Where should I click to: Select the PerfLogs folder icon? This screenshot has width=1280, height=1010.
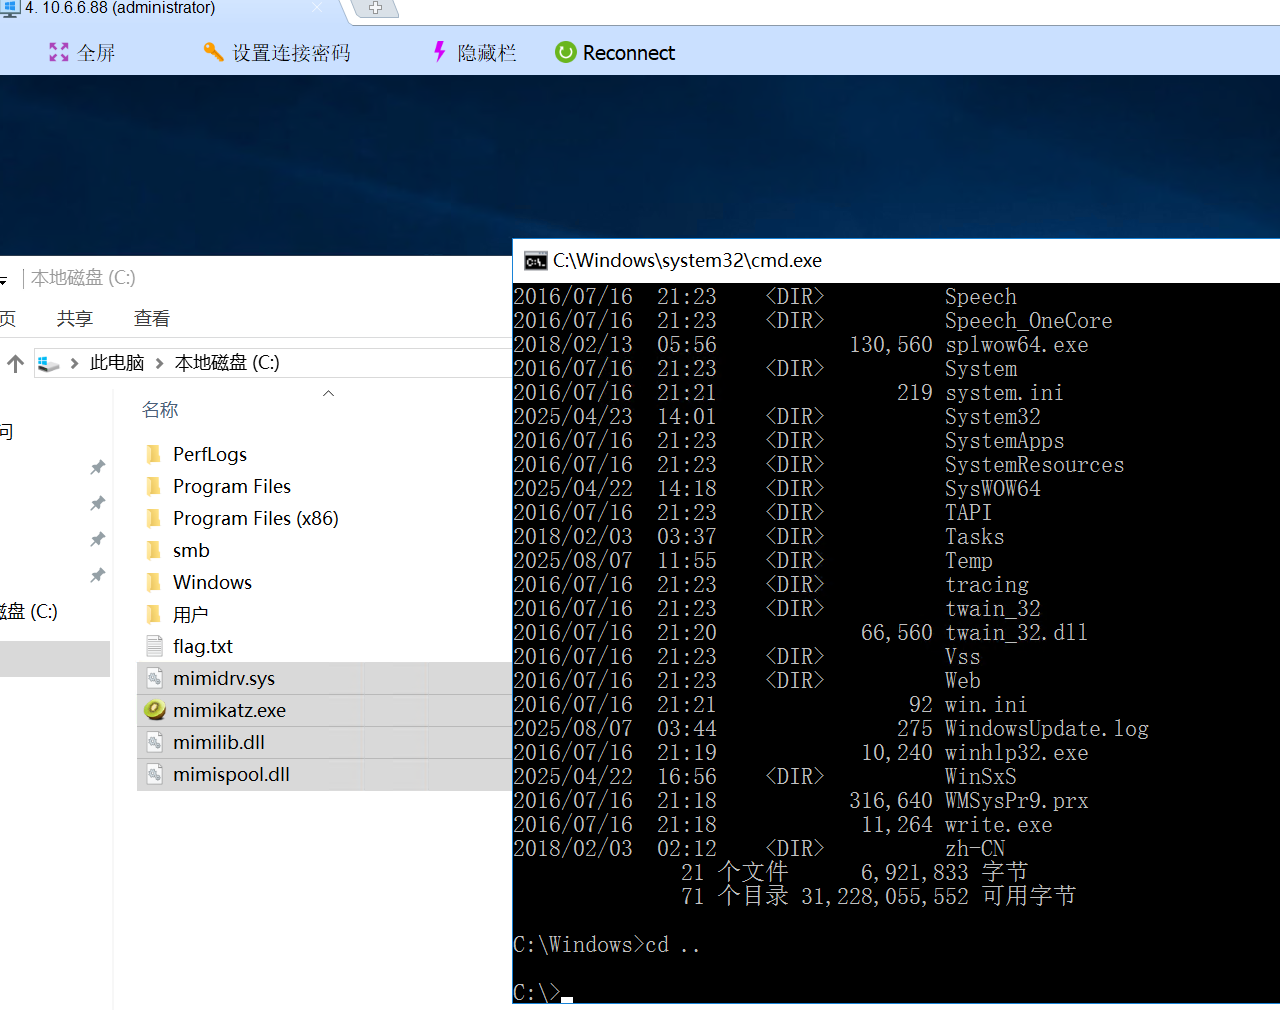tap(153, 454)
